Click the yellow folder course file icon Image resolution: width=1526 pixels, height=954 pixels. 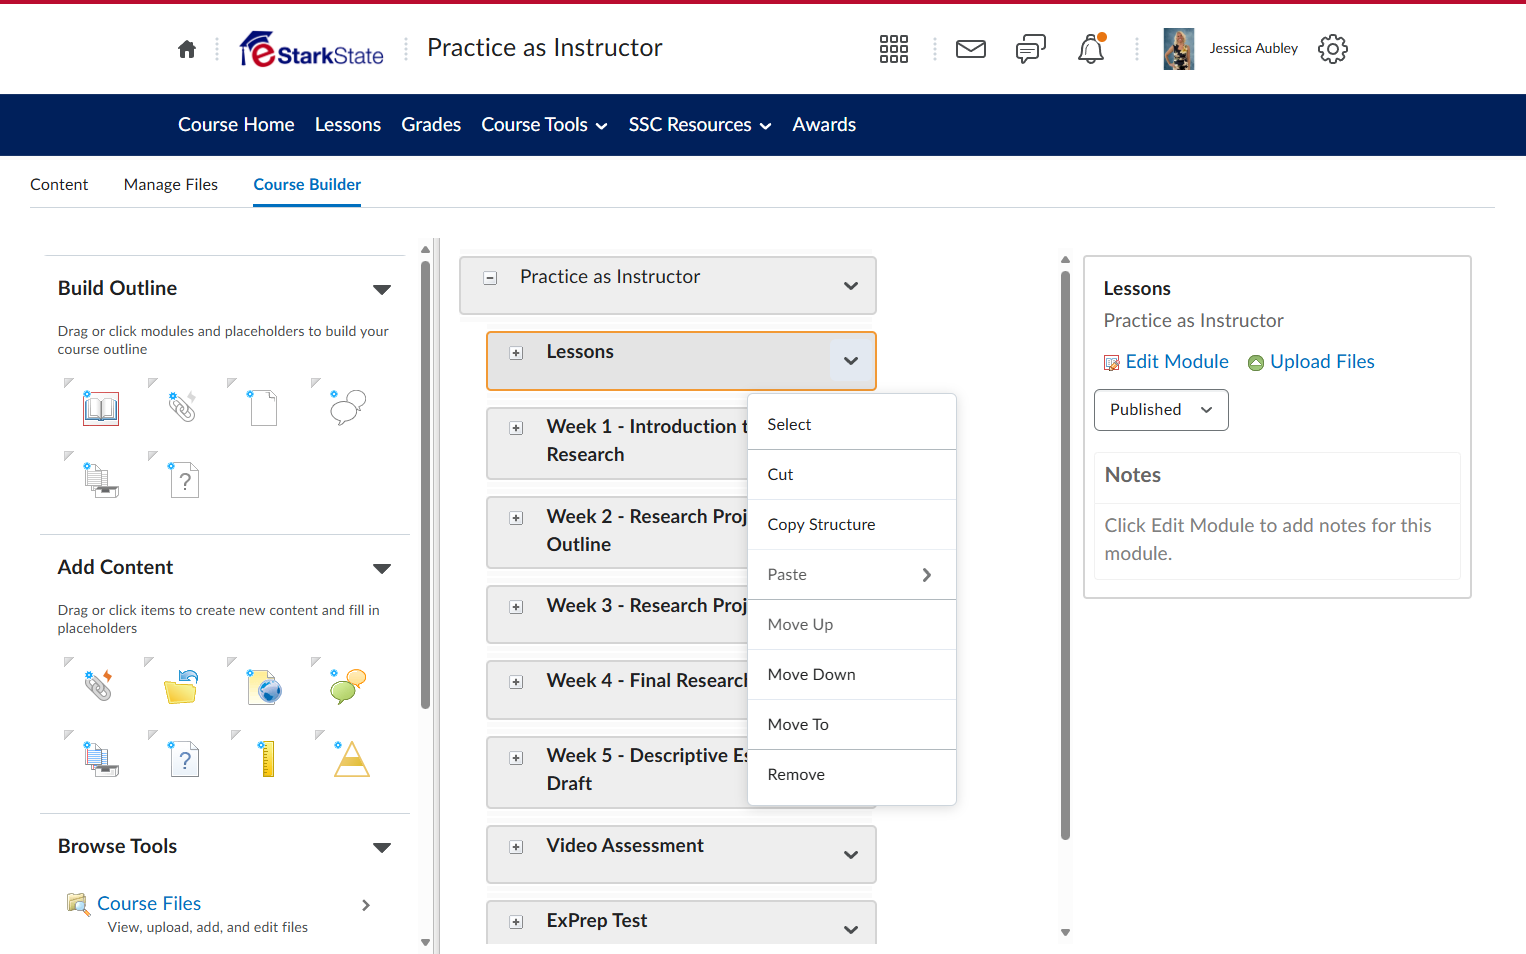coord(181,687)
